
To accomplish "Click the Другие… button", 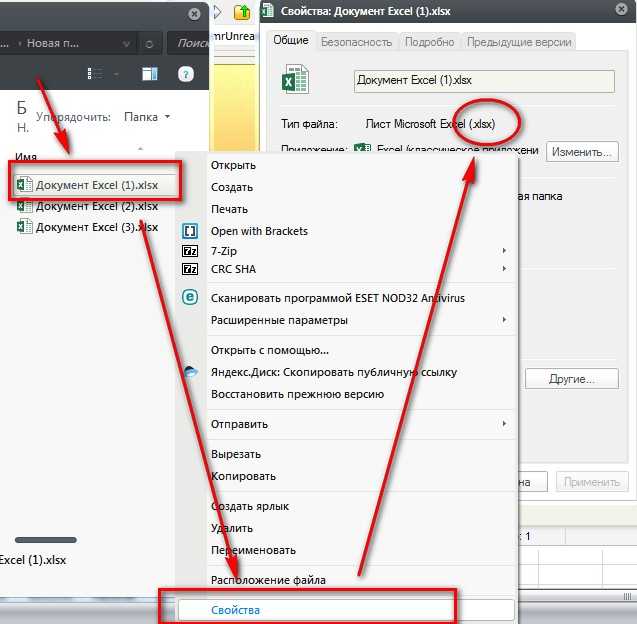I will pos(572,379).
